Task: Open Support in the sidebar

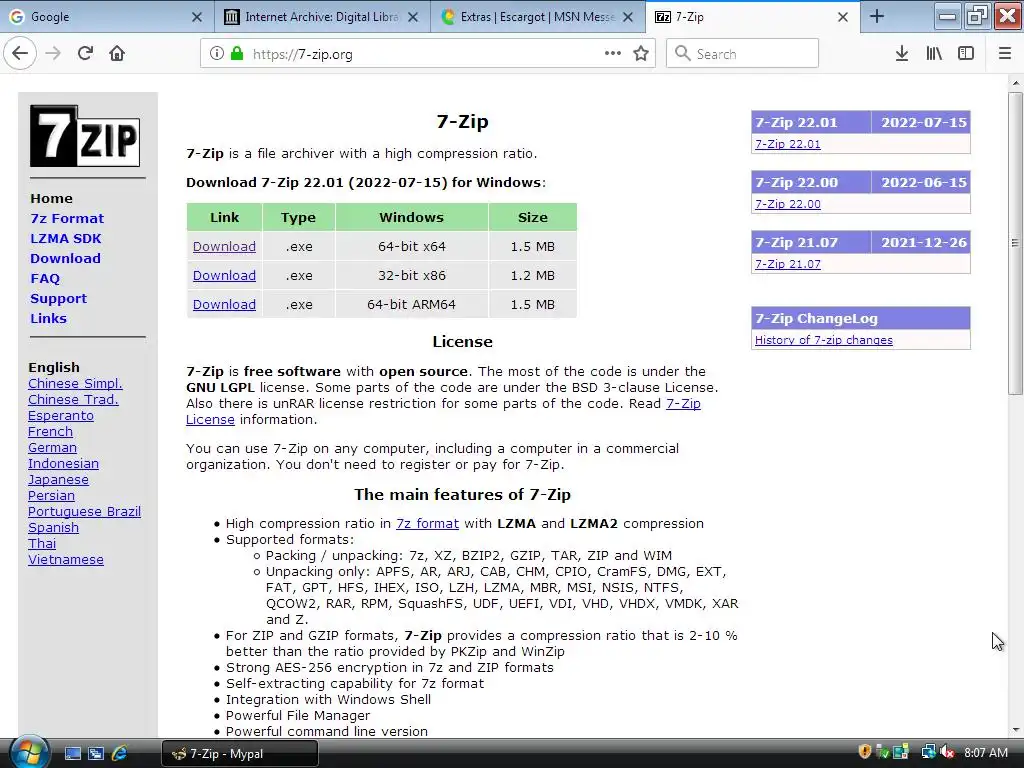Action: click(x=58, y=298)
